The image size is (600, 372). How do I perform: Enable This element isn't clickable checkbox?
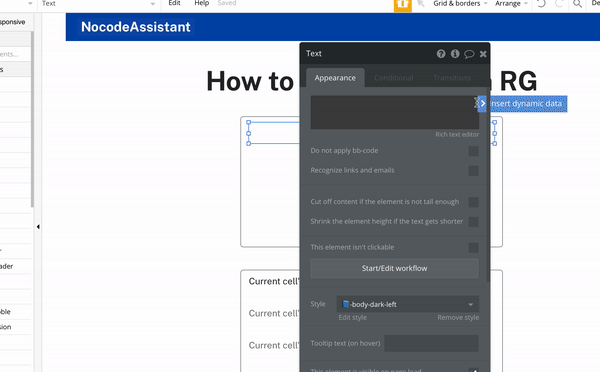[x=473, y=248]
